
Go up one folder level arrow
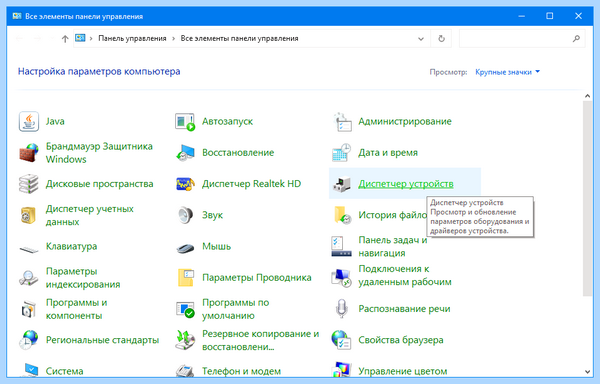pos(65,39)
